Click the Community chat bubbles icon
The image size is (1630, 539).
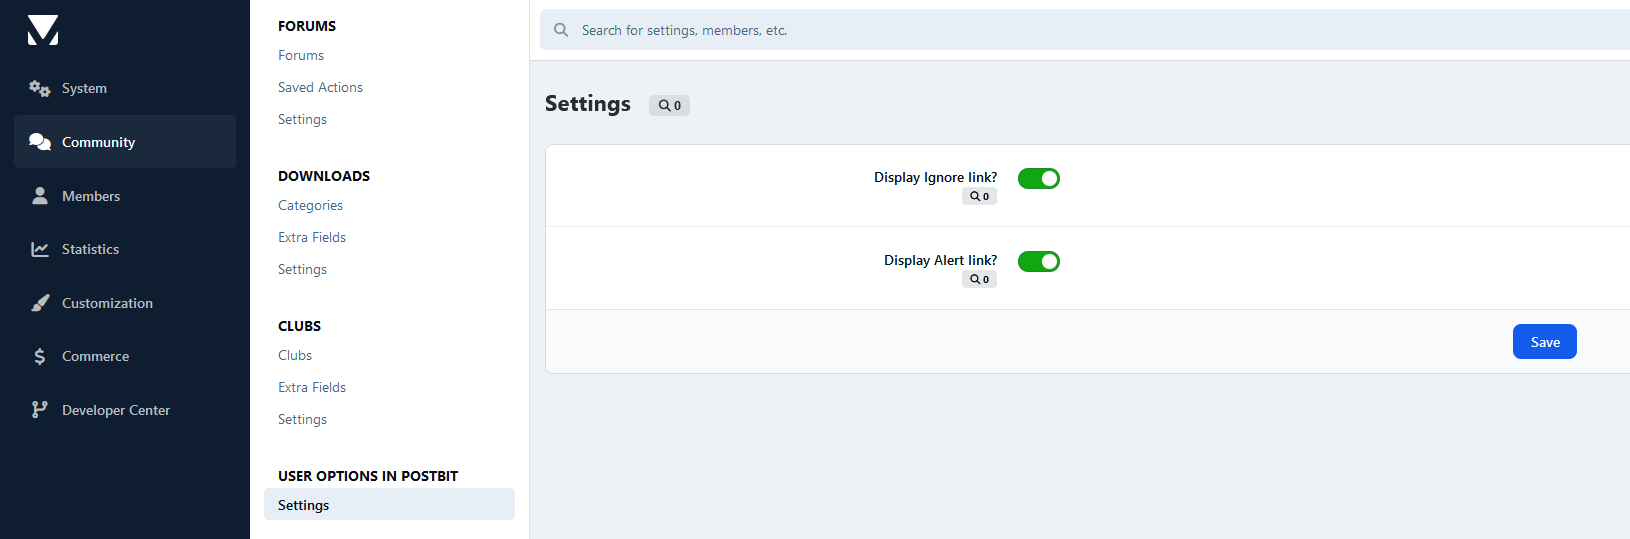pyautogui.click(x=40, y=142)
